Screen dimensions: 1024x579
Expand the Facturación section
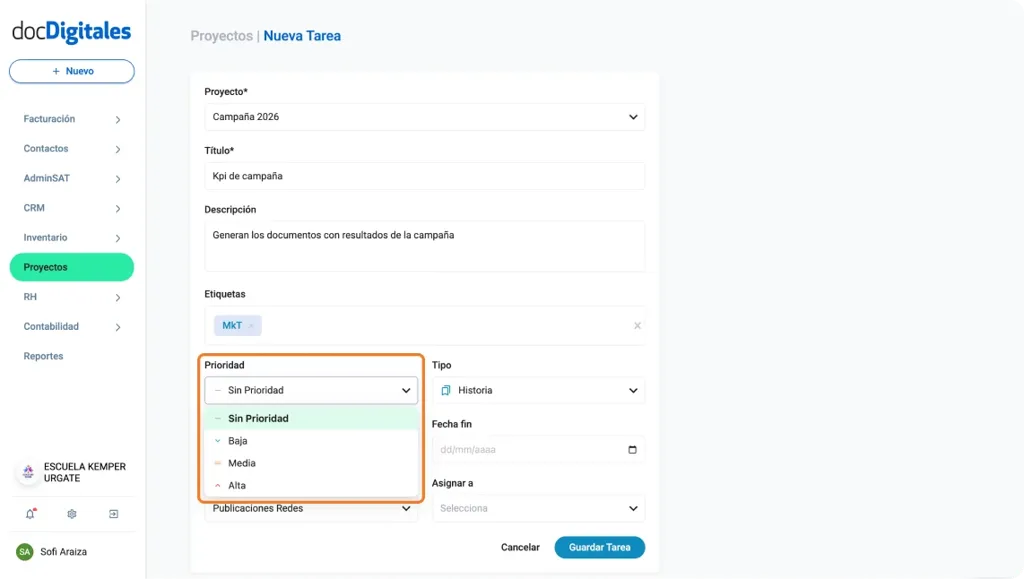[52, 118]
